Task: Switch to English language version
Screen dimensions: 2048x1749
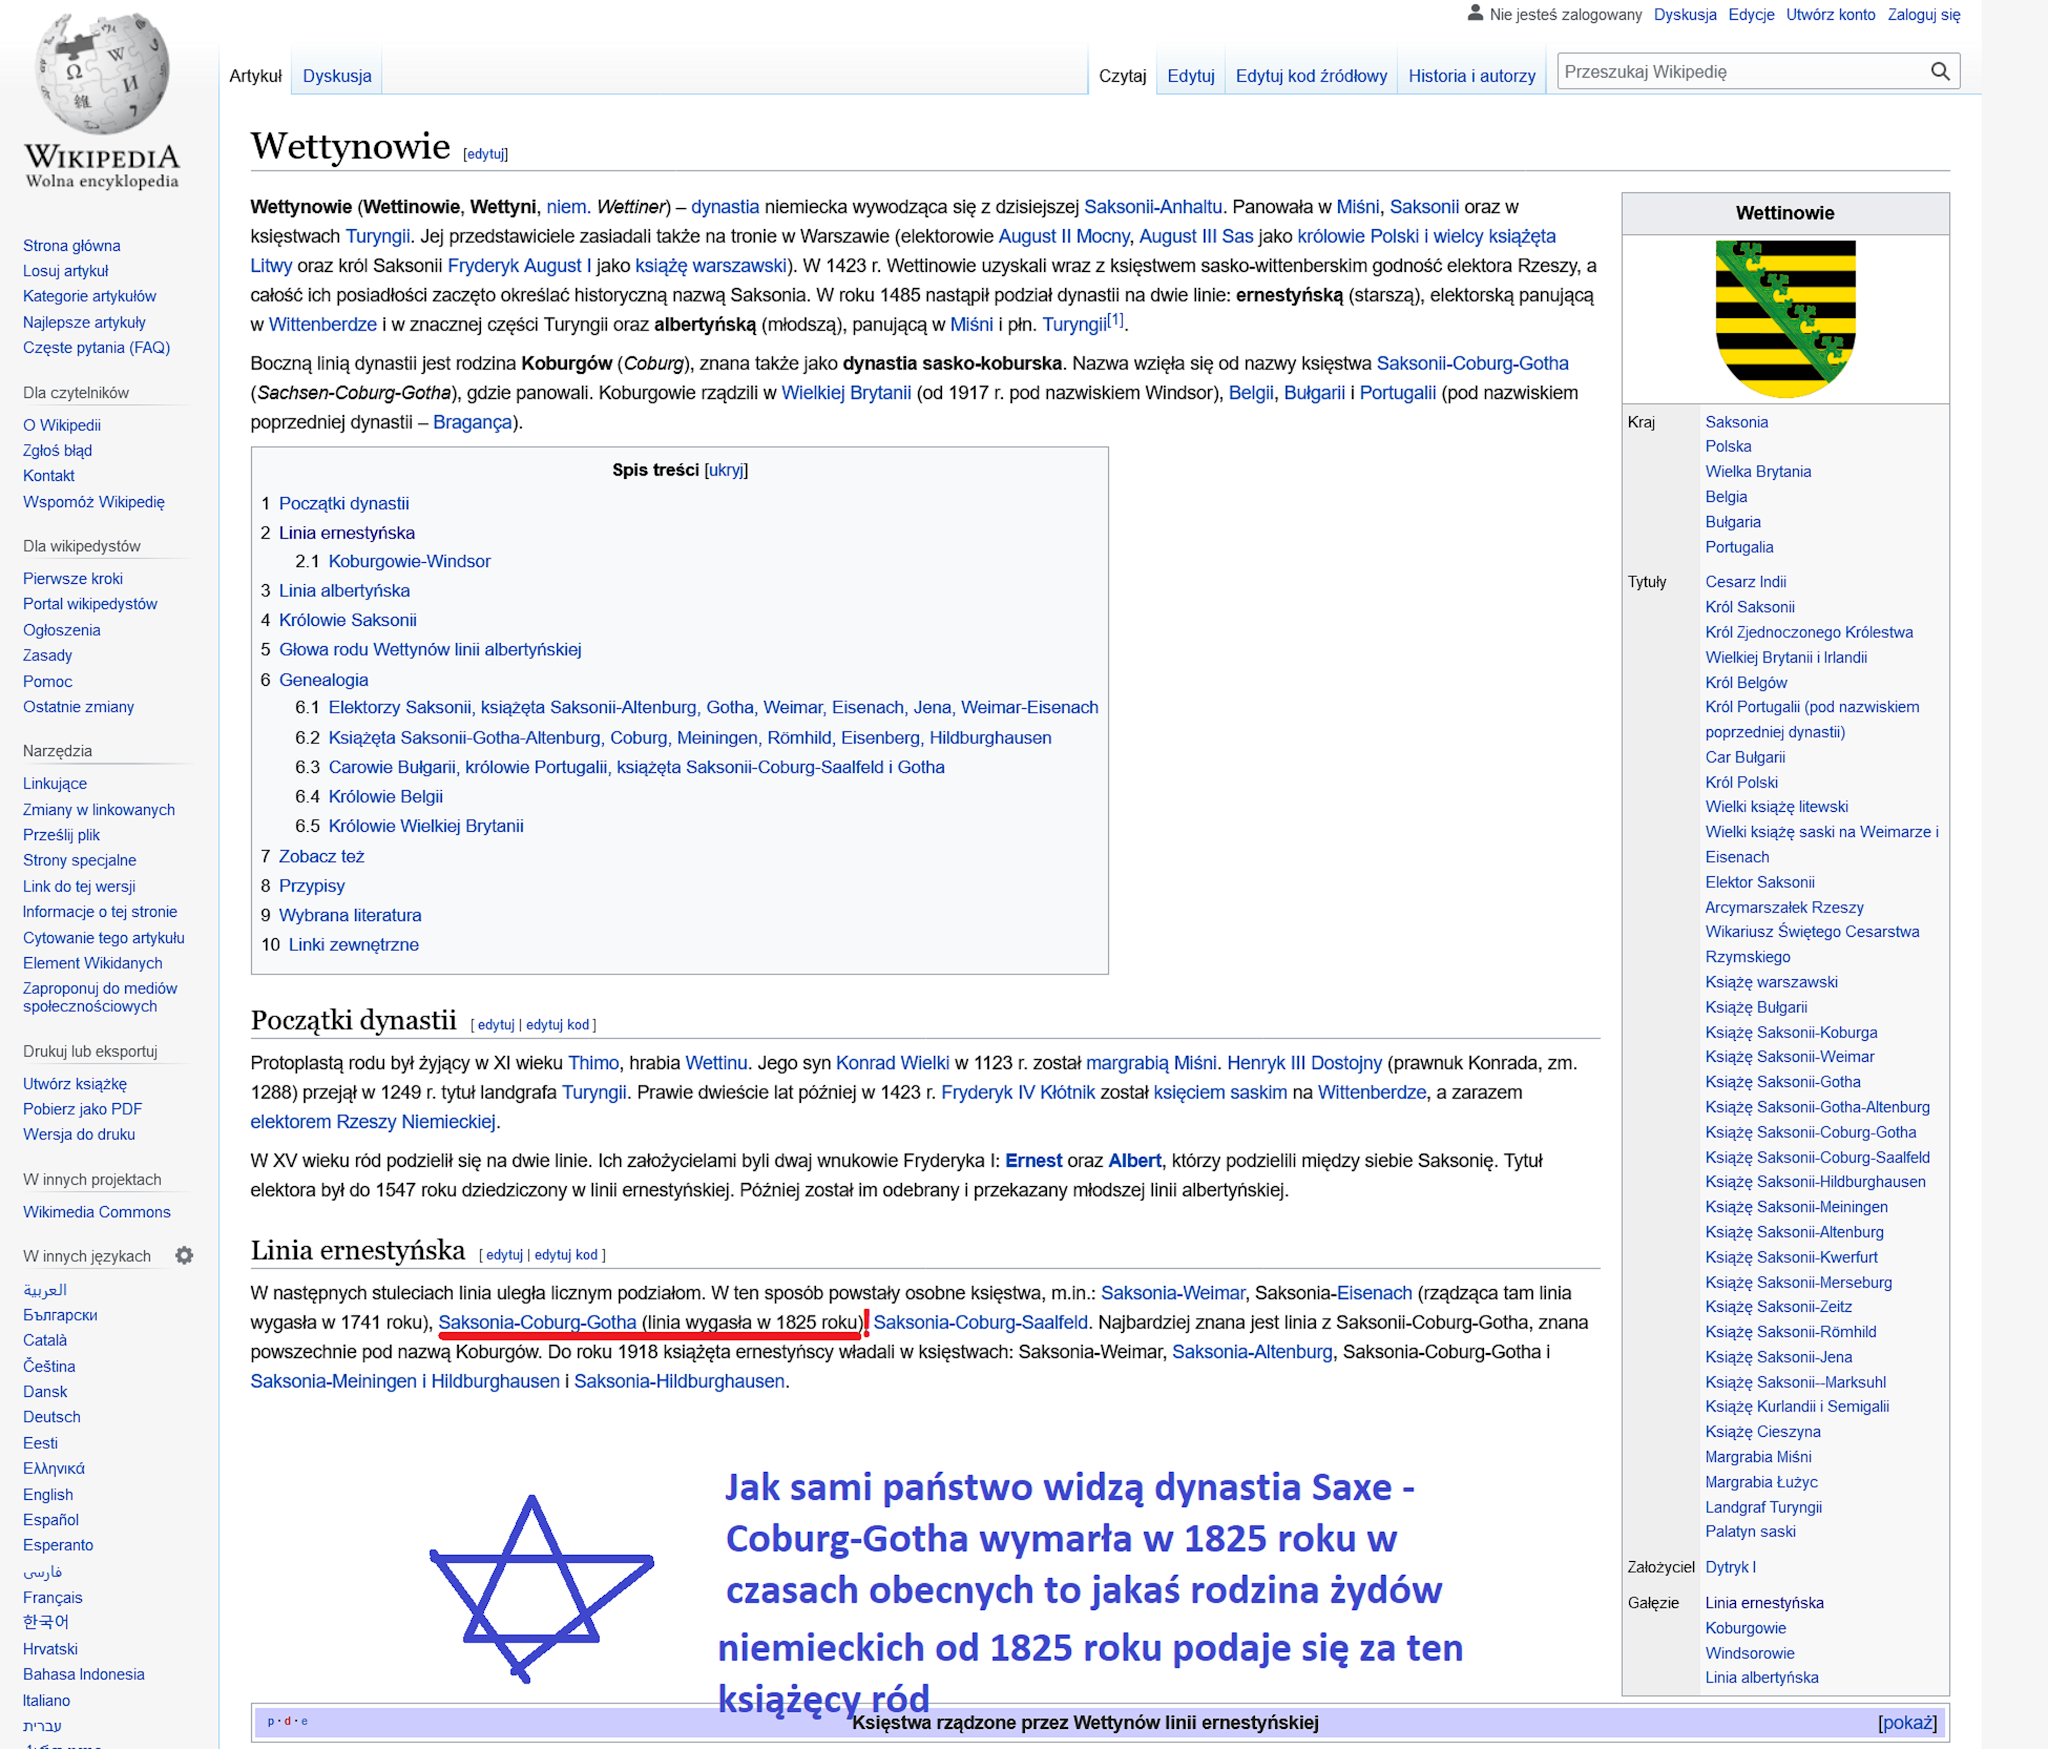Action: point(48,1495)
